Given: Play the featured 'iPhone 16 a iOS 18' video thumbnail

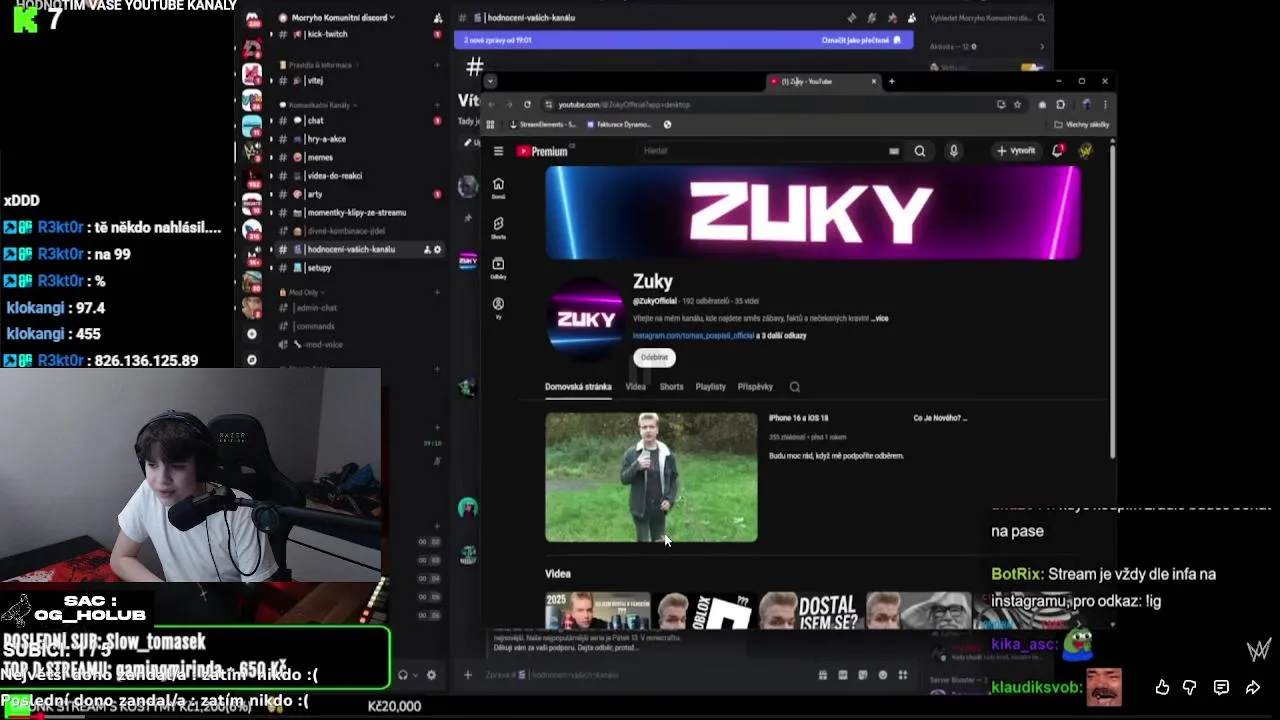Looking at the screenshot, I should tap(651, 477).
